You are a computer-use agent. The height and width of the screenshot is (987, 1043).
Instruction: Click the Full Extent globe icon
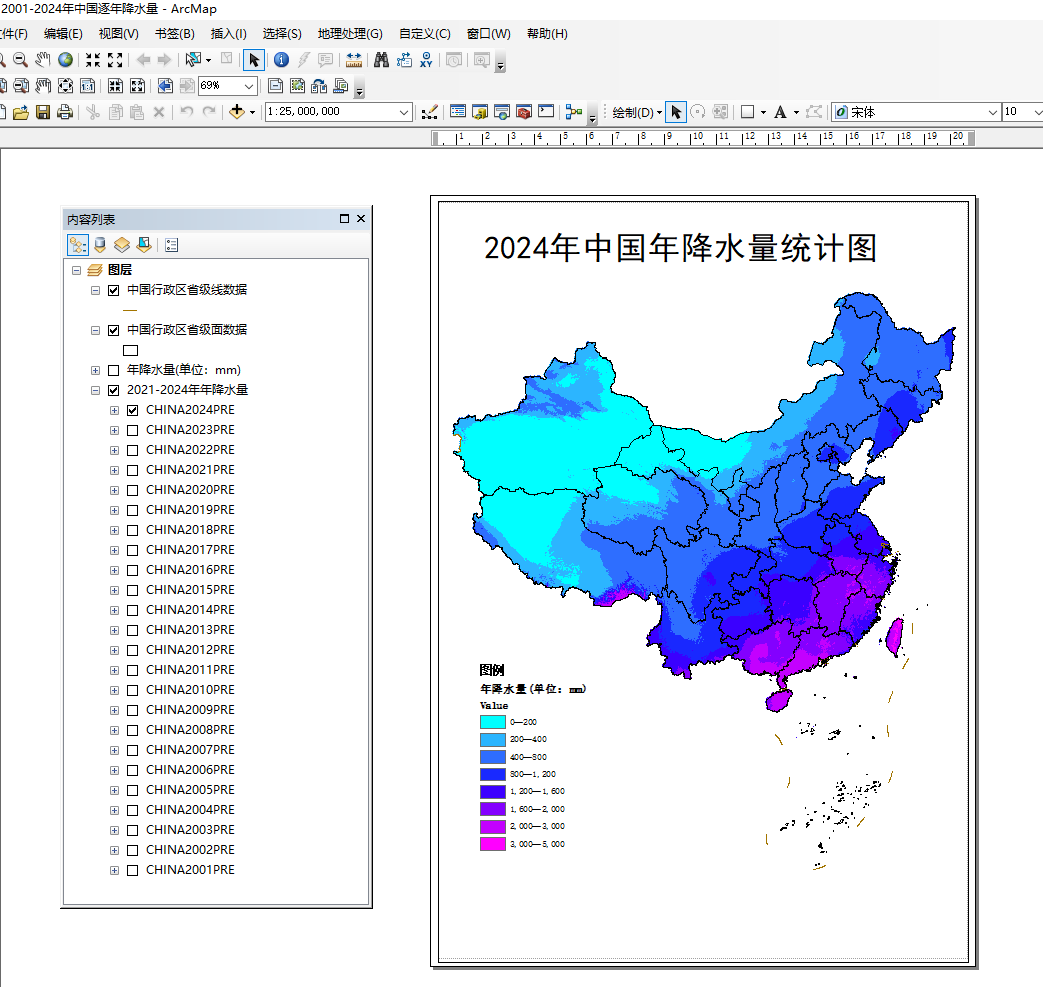[x=65, y=60]
